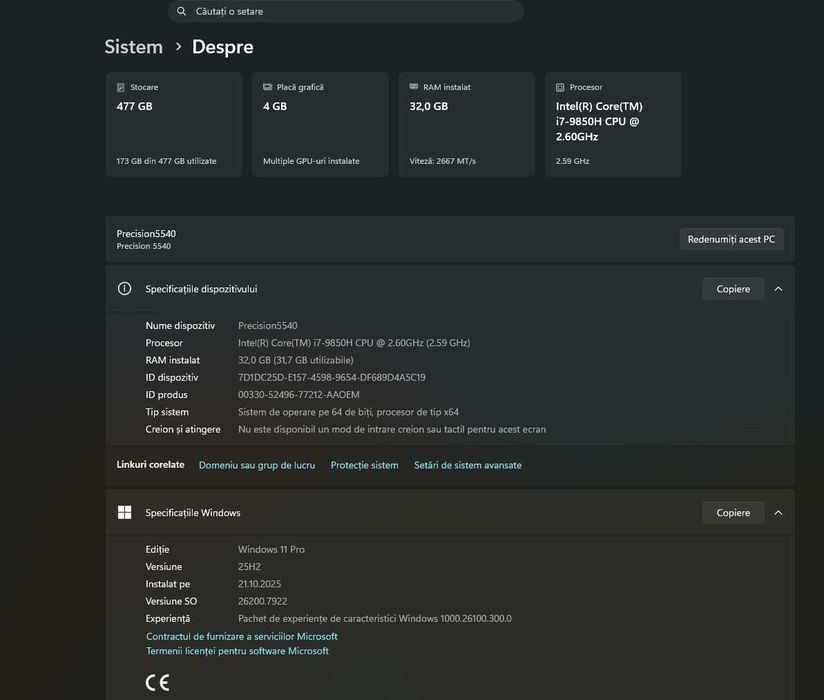The height and width of the screenshot is (700, 824).
Task: Select the 32,0 GB RAM value
Action: tap(429, 106)
